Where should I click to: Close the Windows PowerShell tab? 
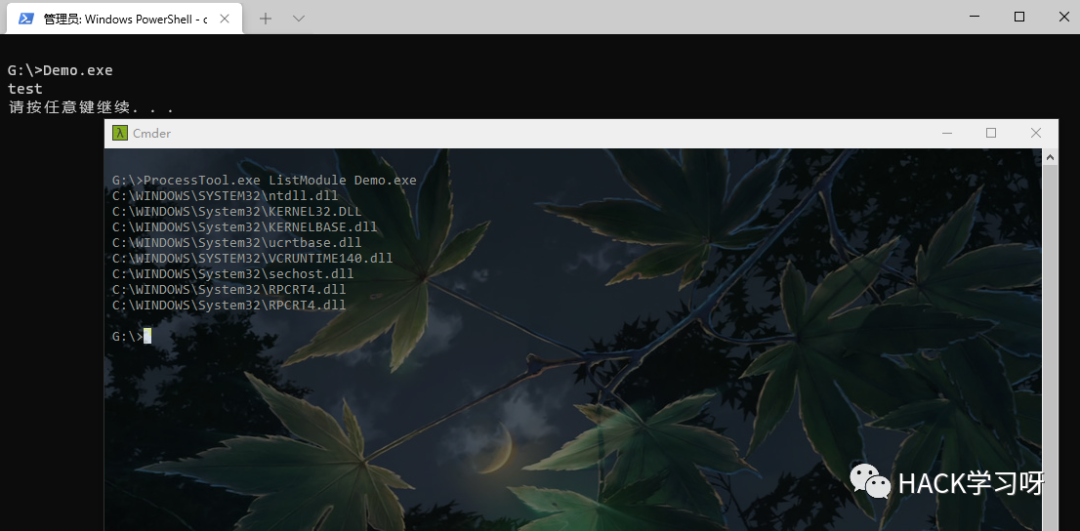225,19
